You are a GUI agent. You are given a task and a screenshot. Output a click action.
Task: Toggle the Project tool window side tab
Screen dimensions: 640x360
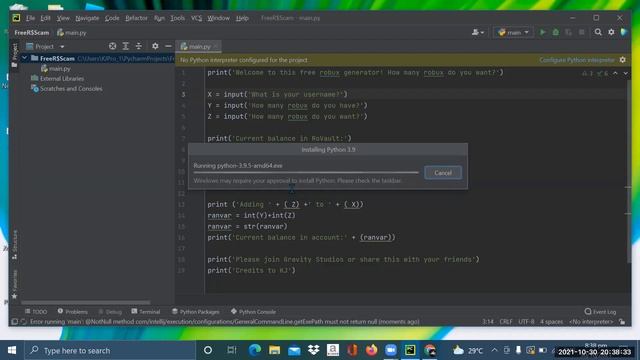coord(15,55)
